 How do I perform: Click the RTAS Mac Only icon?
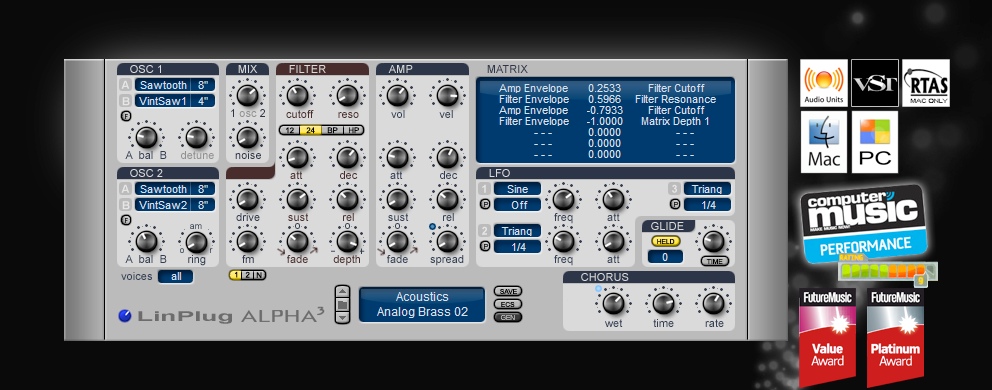pyautogui.click(x=926, y=83)
